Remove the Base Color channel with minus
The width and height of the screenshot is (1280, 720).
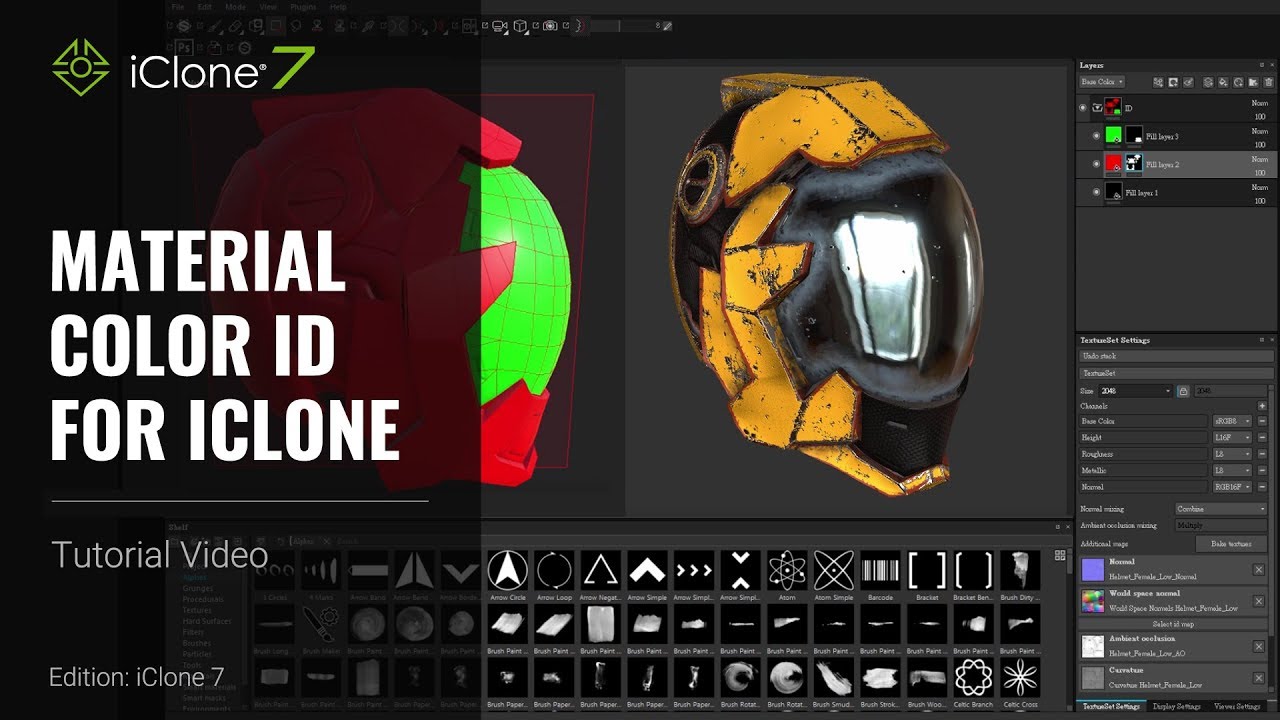[1262, 421]
